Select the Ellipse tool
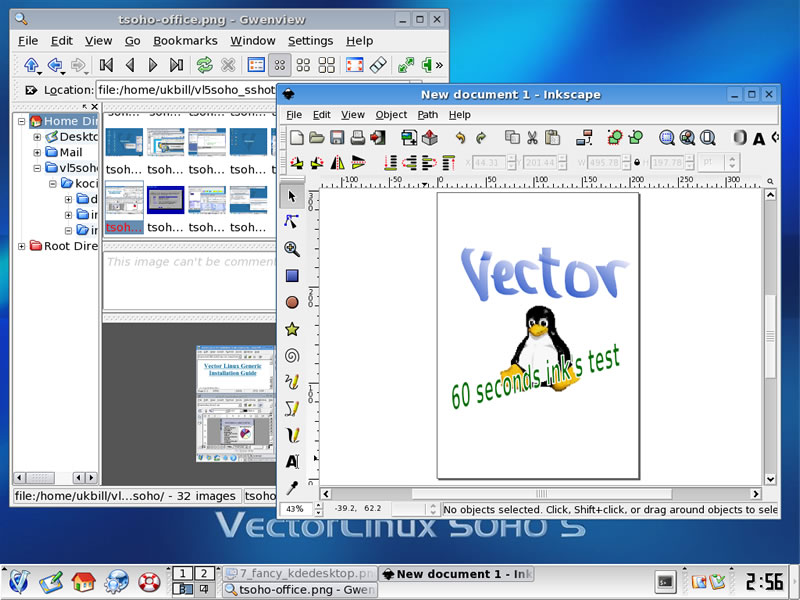Viewport: 800px width, 600px height. coord(292,302)
